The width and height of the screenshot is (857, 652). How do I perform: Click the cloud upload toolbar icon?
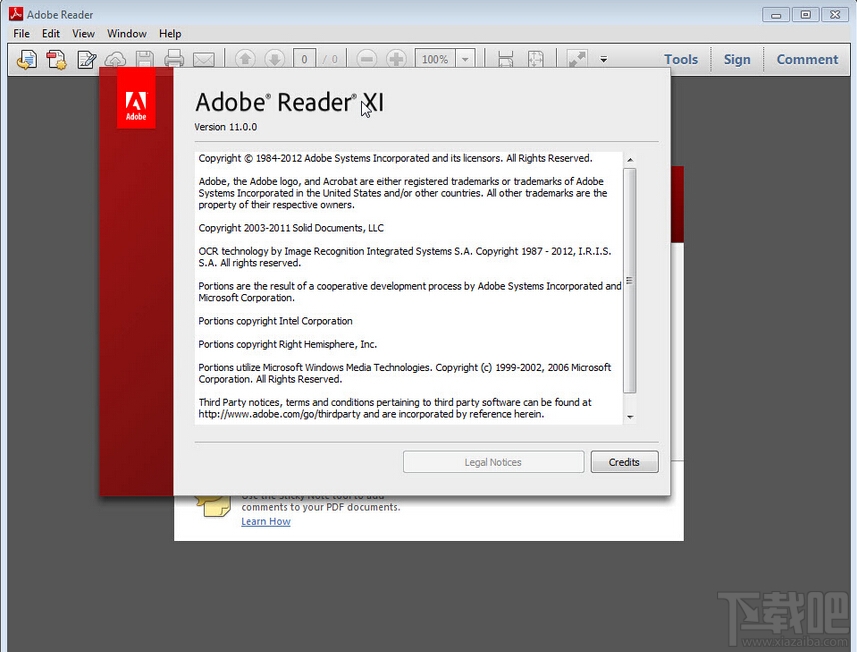pyautogui.click(x=115, y=59)
